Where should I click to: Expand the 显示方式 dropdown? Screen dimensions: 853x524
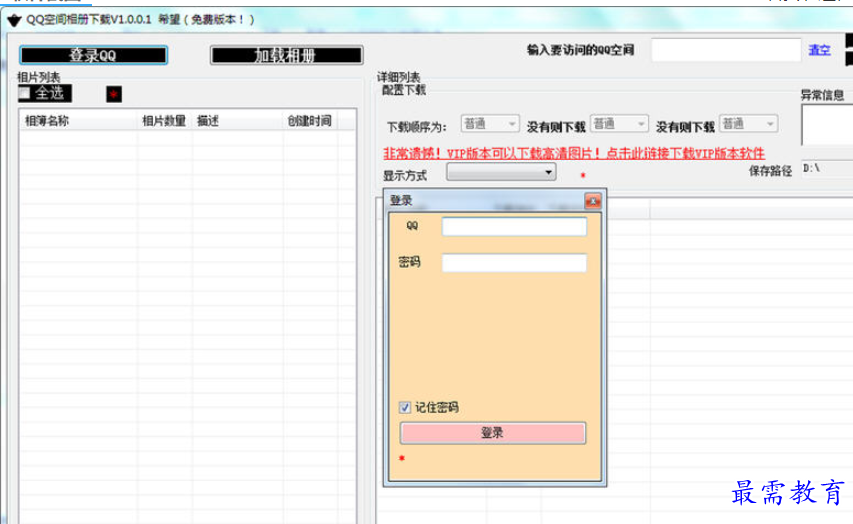[x=501, y=172]
